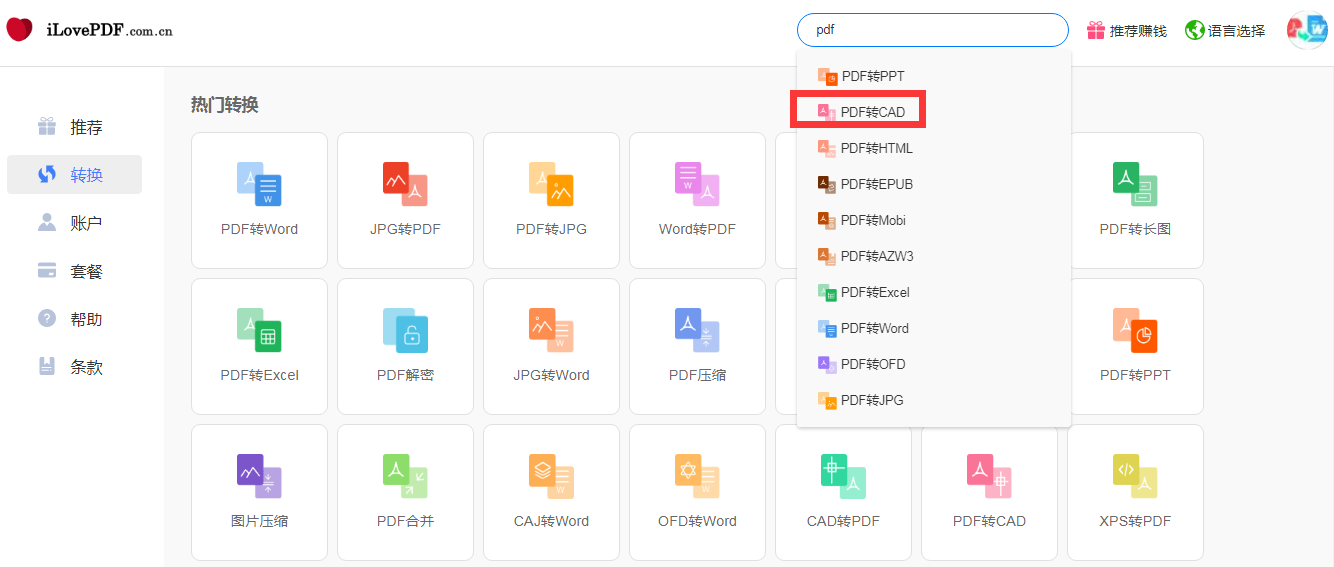Launch the PDF解密 unlock tool

tap(405, 331)
